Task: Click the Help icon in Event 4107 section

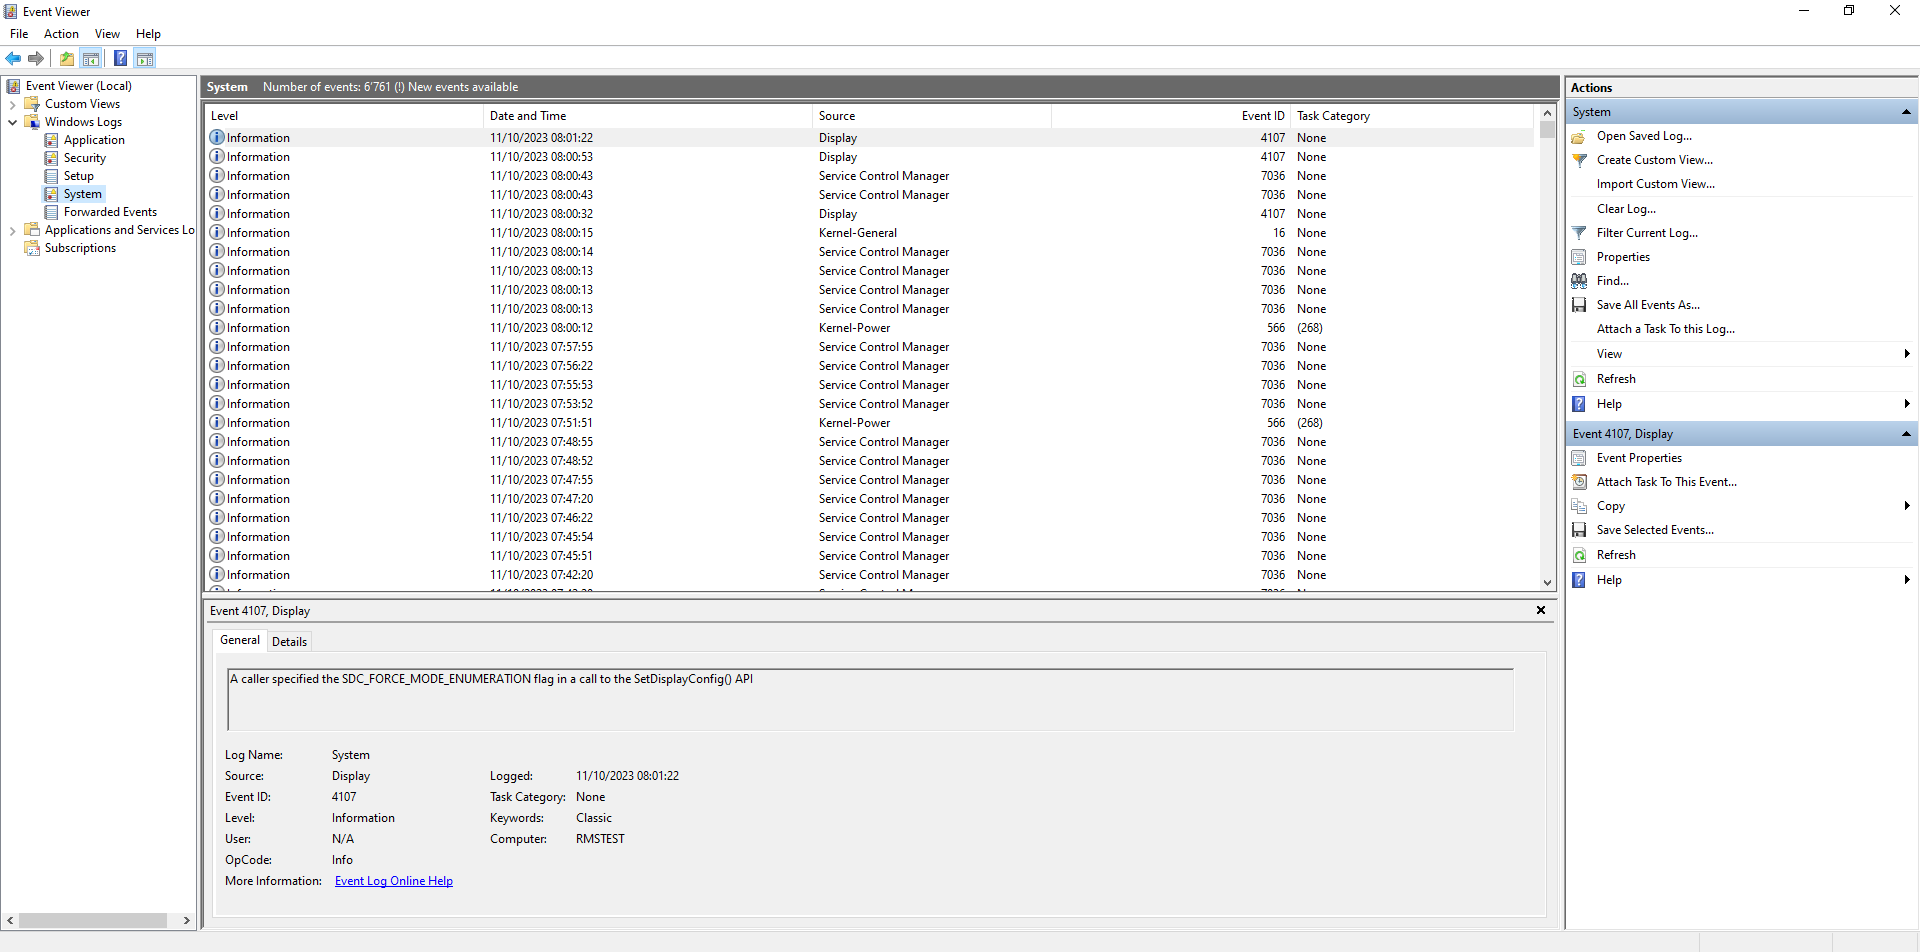Action: coord(1579,580)
